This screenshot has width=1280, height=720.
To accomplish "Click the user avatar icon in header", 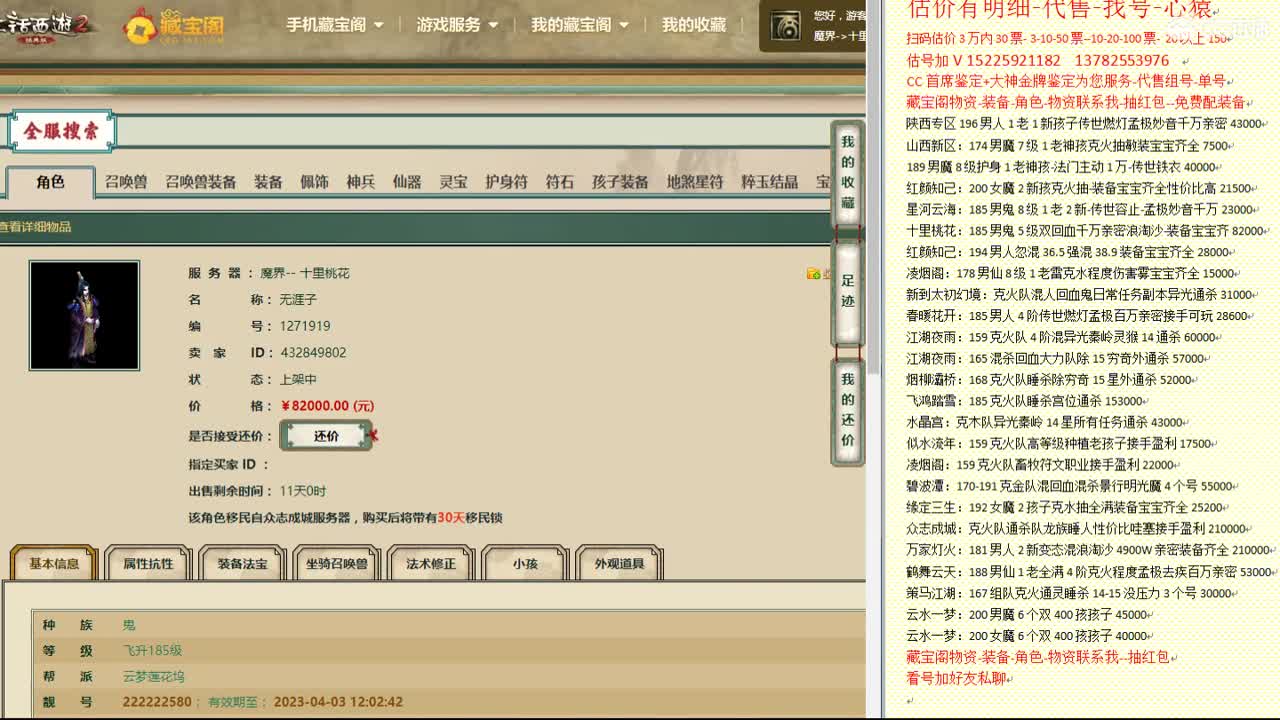I will point(787,26).
